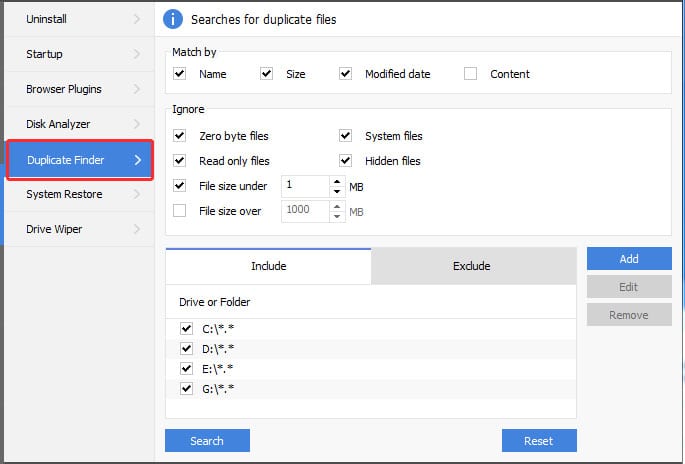
Task: Decrease File size under value with down arrow
Action: (x=336, y=191)
